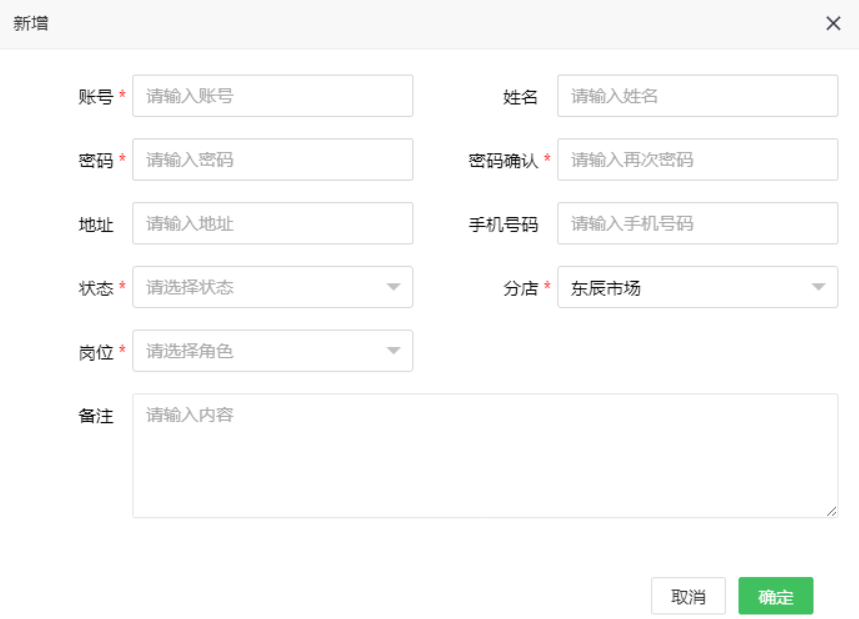Viewport: 859px width, 619px height.
Task: Click the 手机号码 phone number field
Action: tap(697, 223)
